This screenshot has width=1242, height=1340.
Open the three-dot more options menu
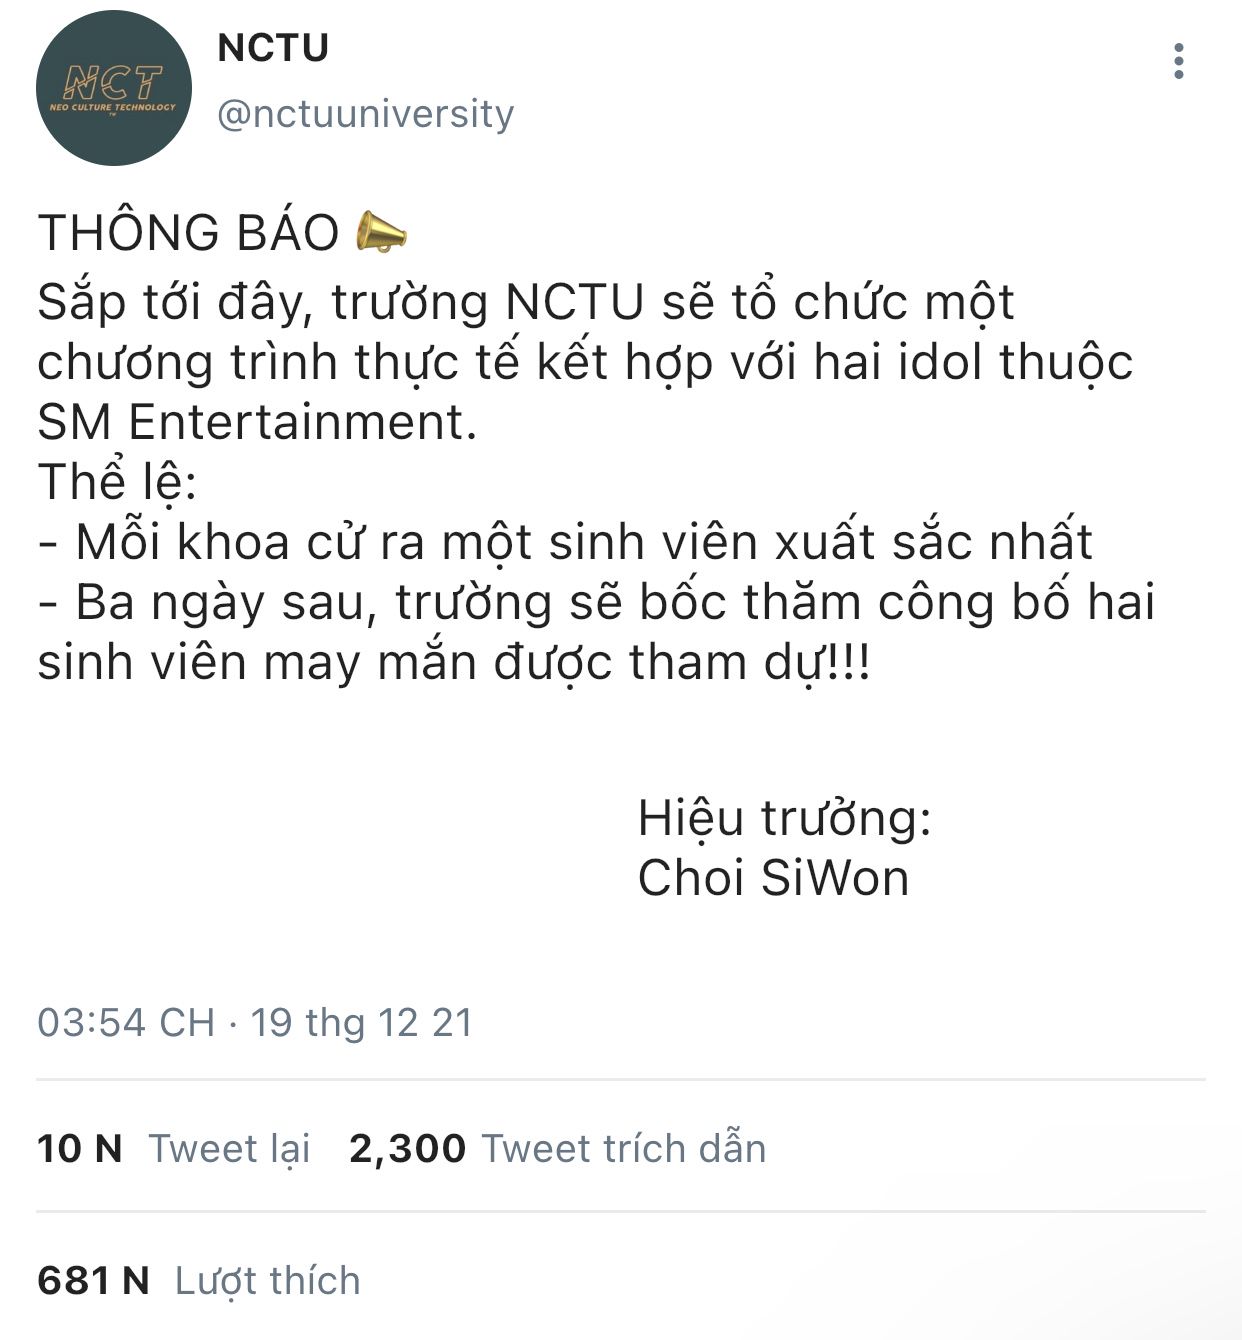tap(1179, 62)
